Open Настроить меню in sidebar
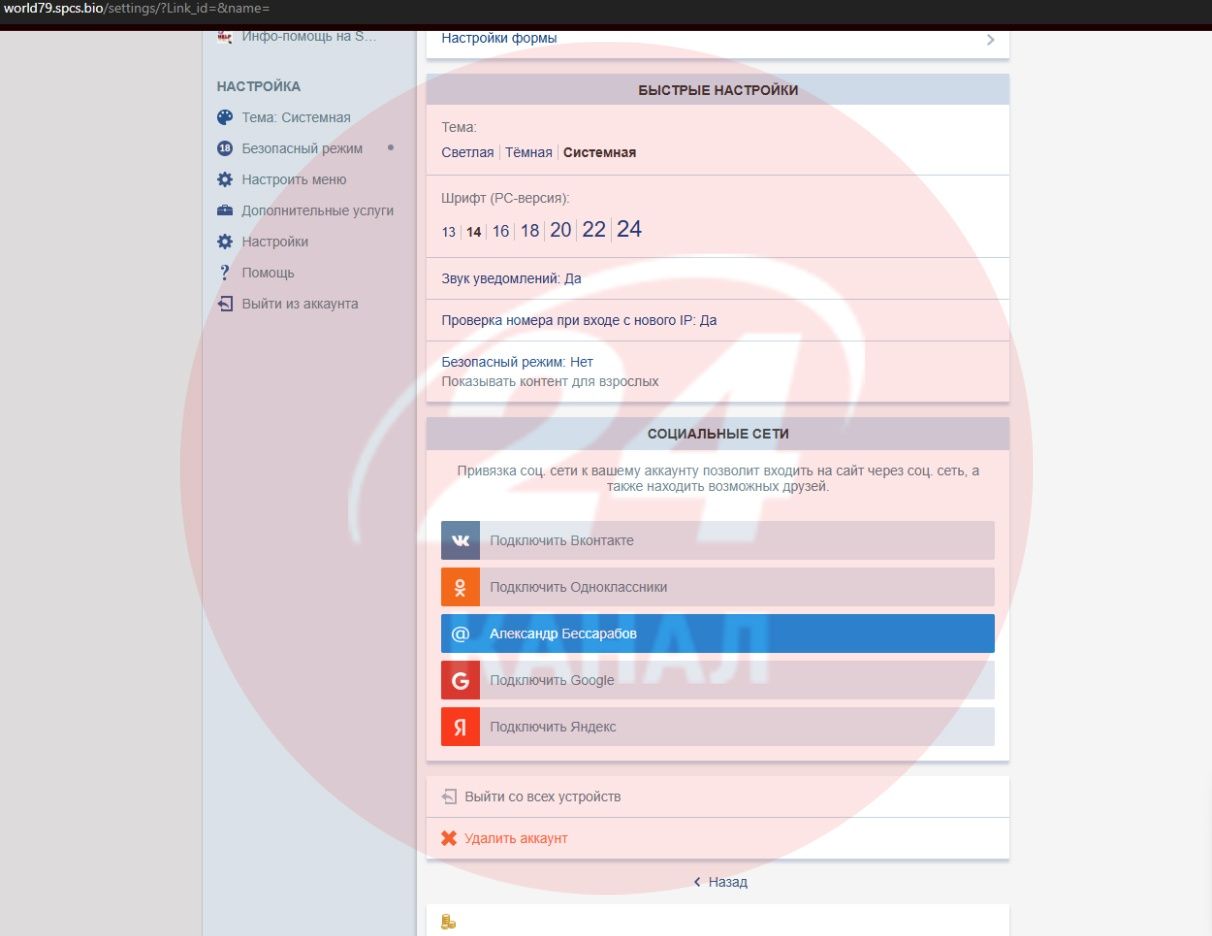This screenshot has height=936, width=1212. click(x=294, y=180)
